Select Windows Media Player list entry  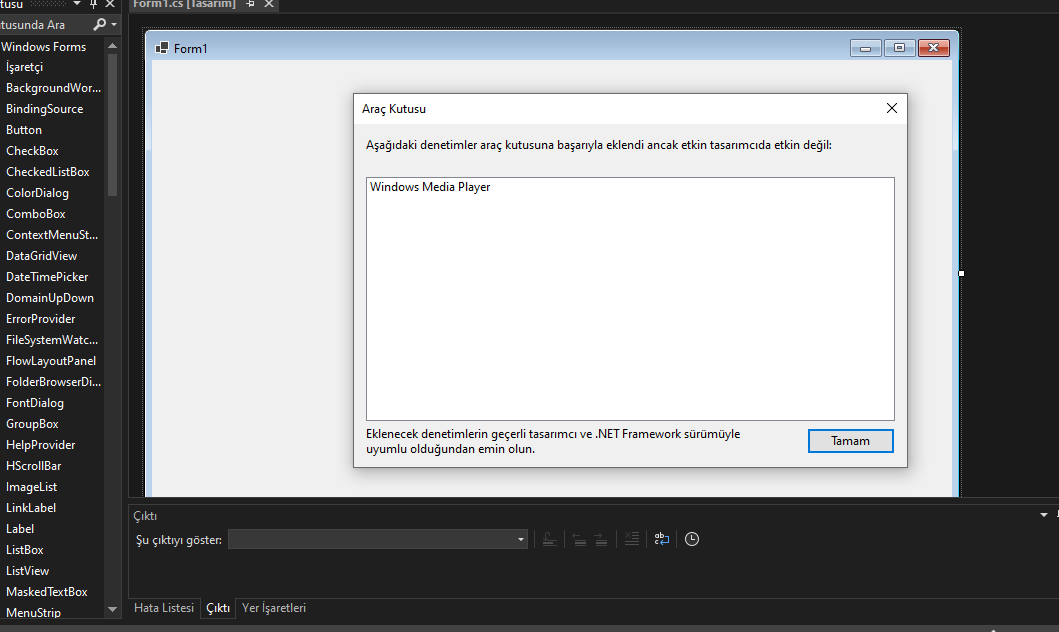(430, 187)
